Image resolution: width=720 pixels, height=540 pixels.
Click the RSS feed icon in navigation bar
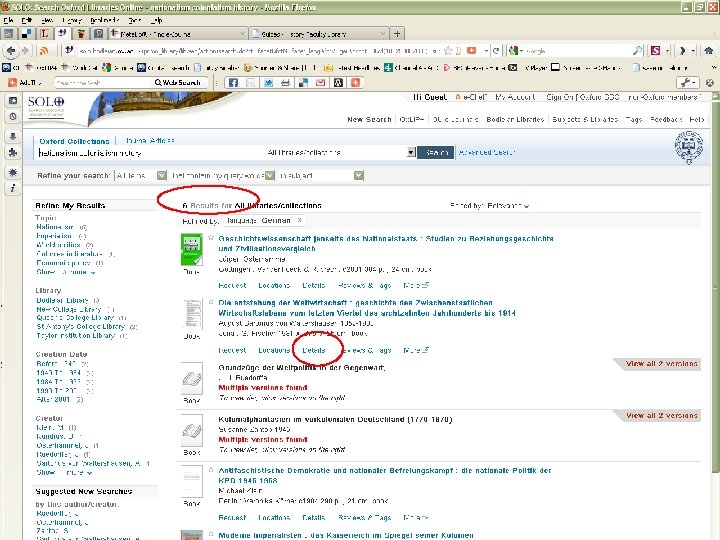click(x=44, y=51)
